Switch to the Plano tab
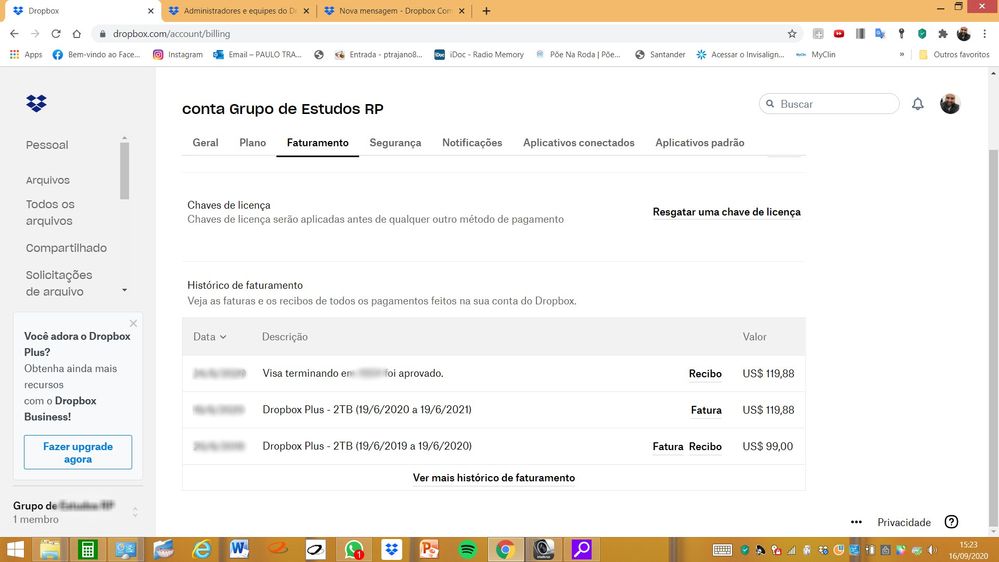 click(x=253, y=143)
